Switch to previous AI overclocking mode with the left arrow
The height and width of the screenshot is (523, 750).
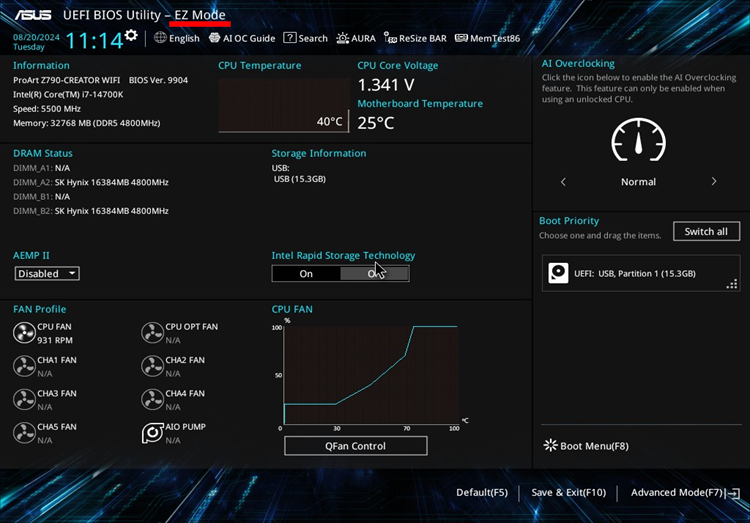563,182
